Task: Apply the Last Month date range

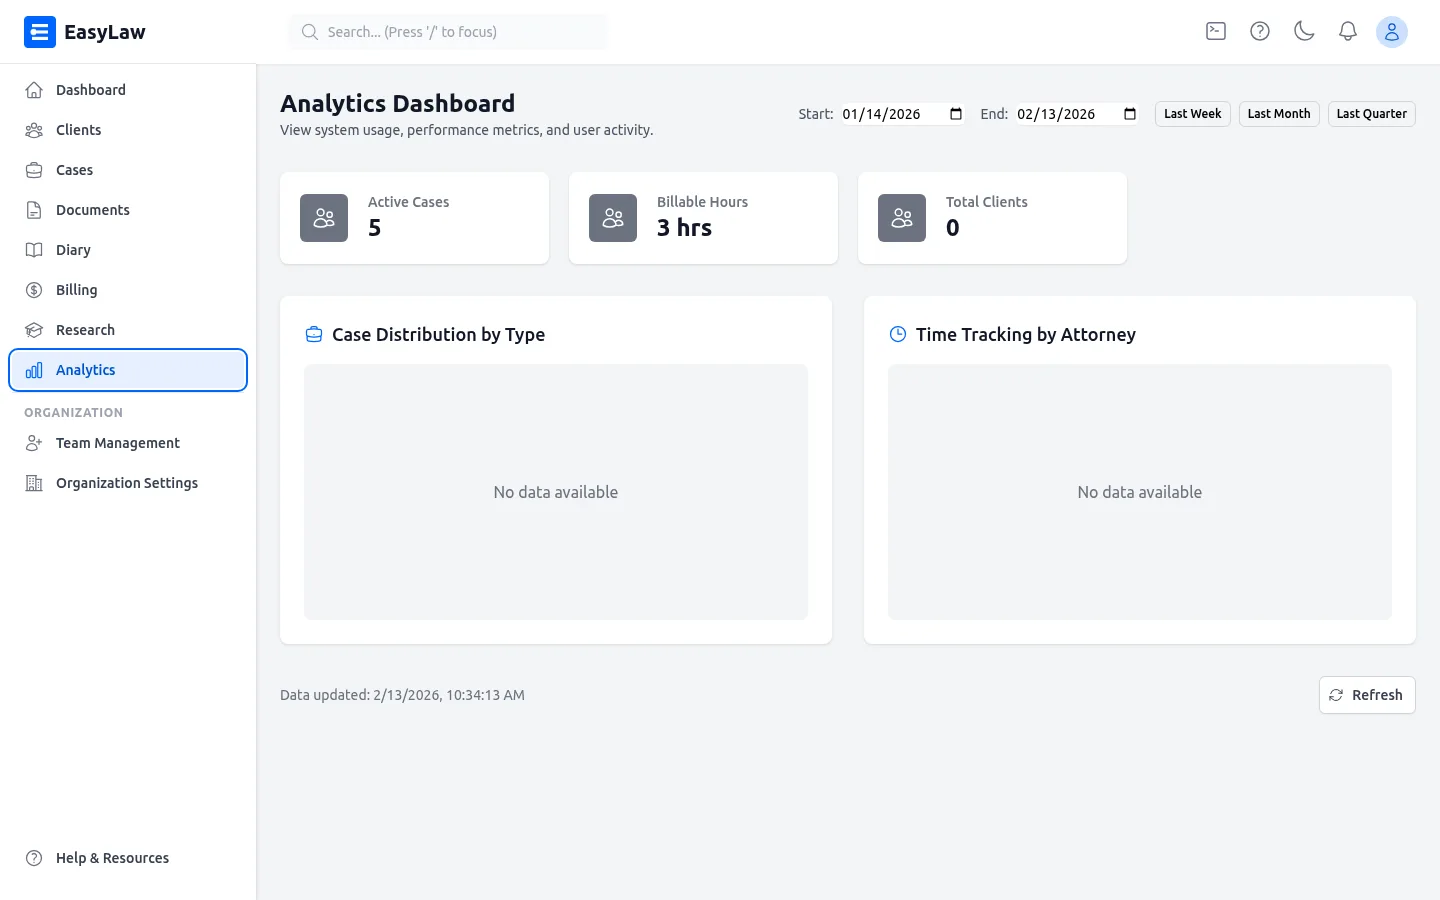Action: (x=1278, y=113)
